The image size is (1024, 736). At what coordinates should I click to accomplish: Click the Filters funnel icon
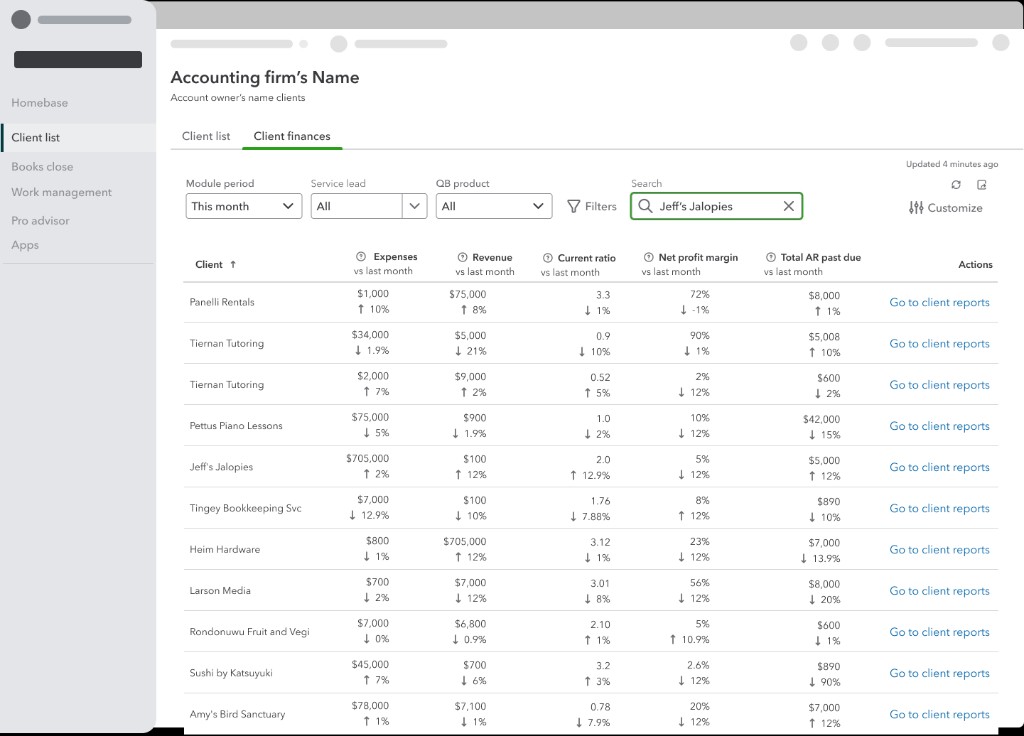click(x=573, y=206)
